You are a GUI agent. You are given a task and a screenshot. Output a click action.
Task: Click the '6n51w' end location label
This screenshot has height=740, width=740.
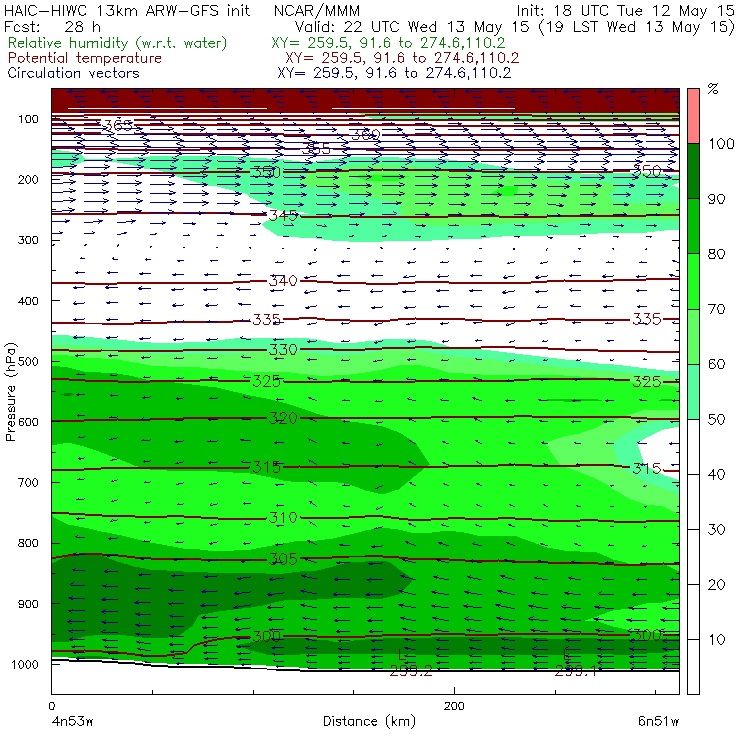coord(658,721)
